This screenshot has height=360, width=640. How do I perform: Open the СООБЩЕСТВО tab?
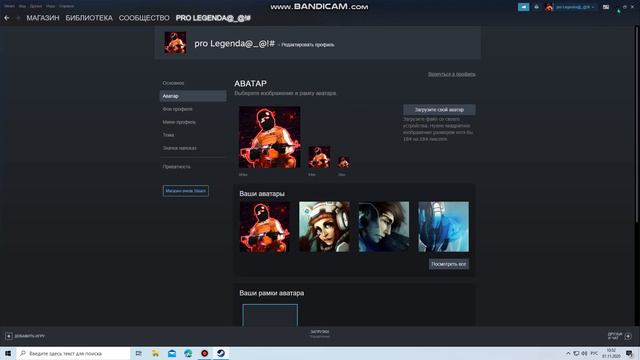coord(144,18)
